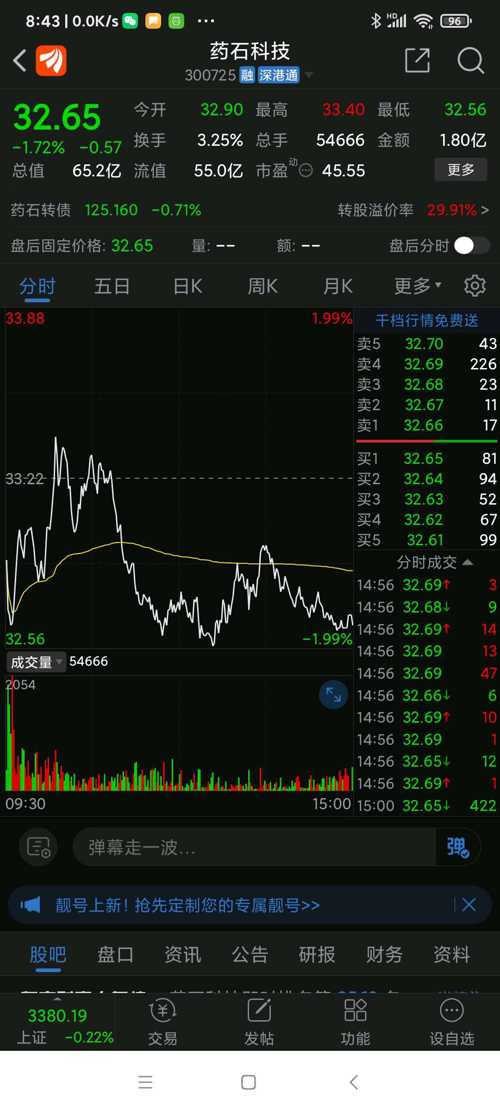The height and width of the screenshot is (1111, 500).
Task: Tap the volume bar chart
Action: 178,733
